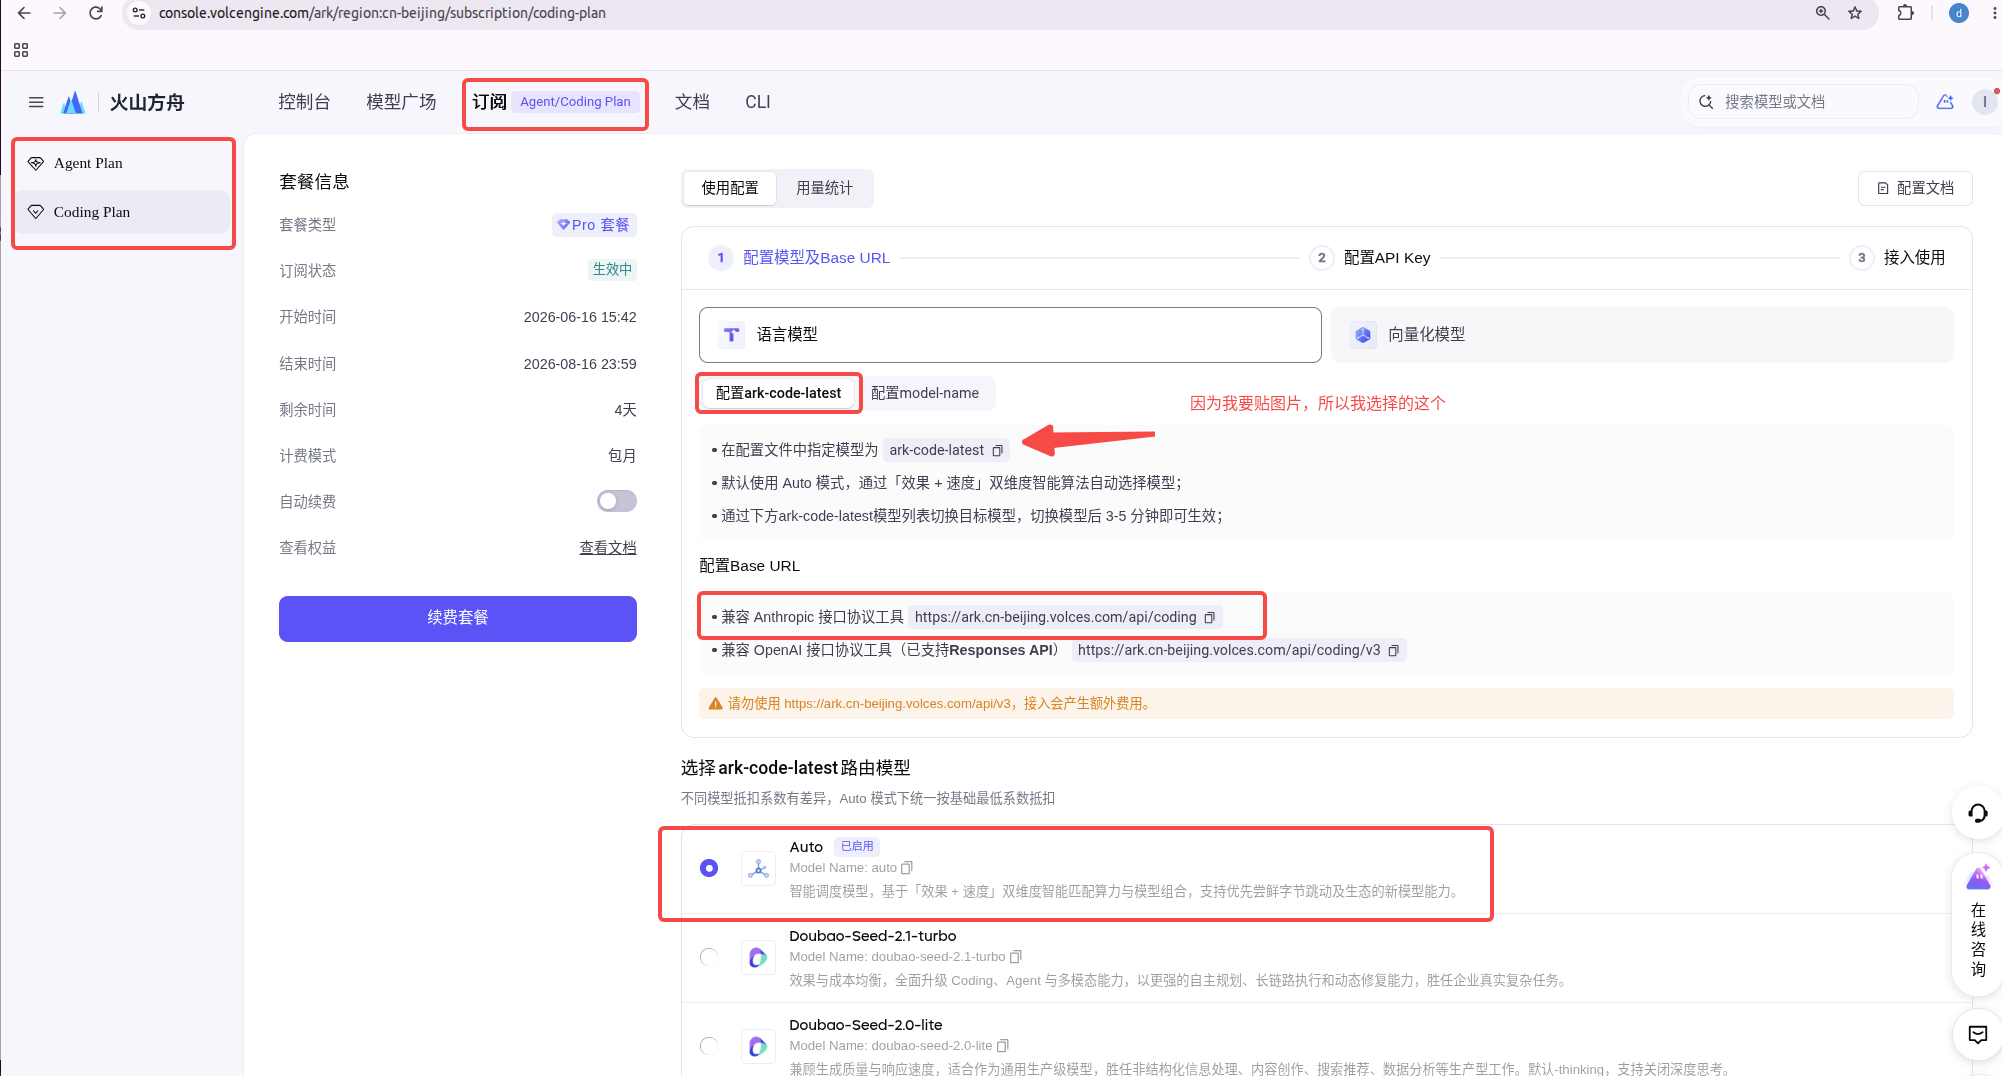Image resolution: width=2002 pixels, height=1076 pixels.
Task: Copy the Anthropic-compatible base URL
Action: (x=1209, y=618)
